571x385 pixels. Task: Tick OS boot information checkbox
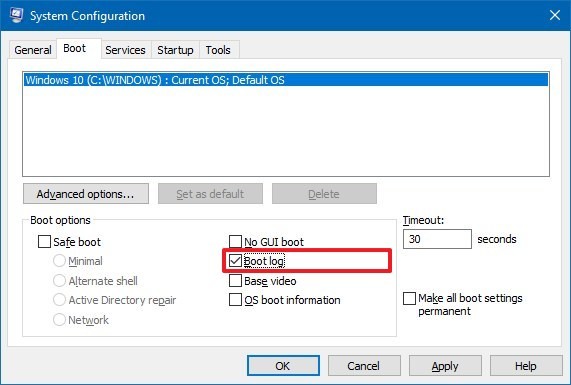point(235,300)
